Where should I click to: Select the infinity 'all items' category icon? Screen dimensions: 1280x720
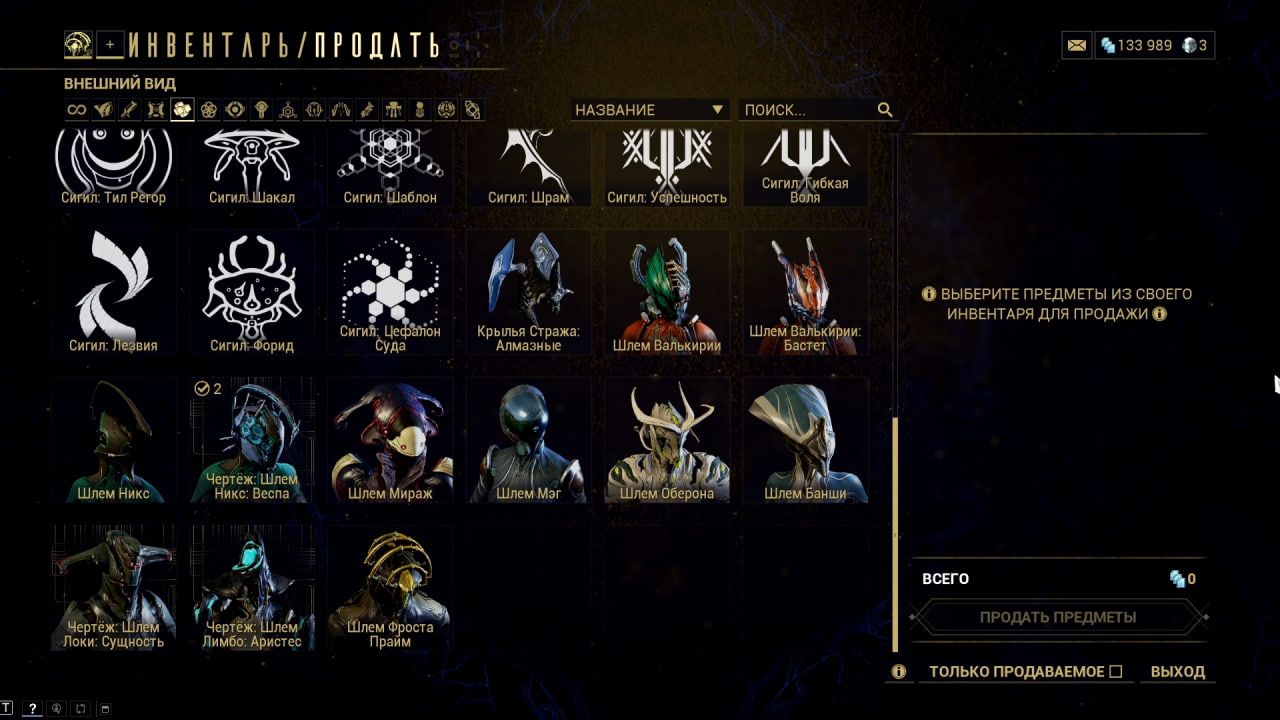click(x=76, y=110)
